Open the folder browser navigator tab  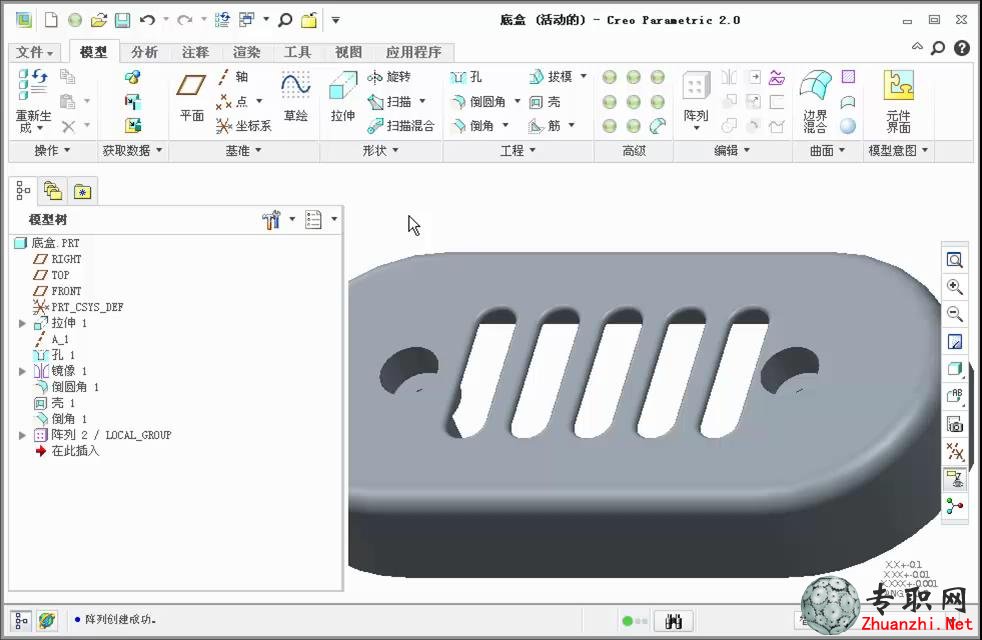pos(53,192)
